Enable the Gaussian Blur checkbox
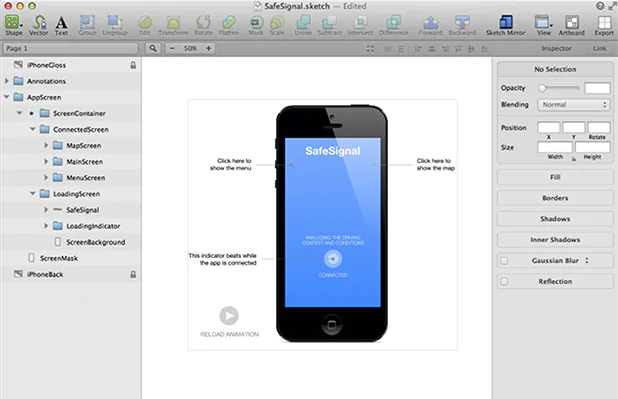Screen dimensions: 618x399 coord(504,261)
